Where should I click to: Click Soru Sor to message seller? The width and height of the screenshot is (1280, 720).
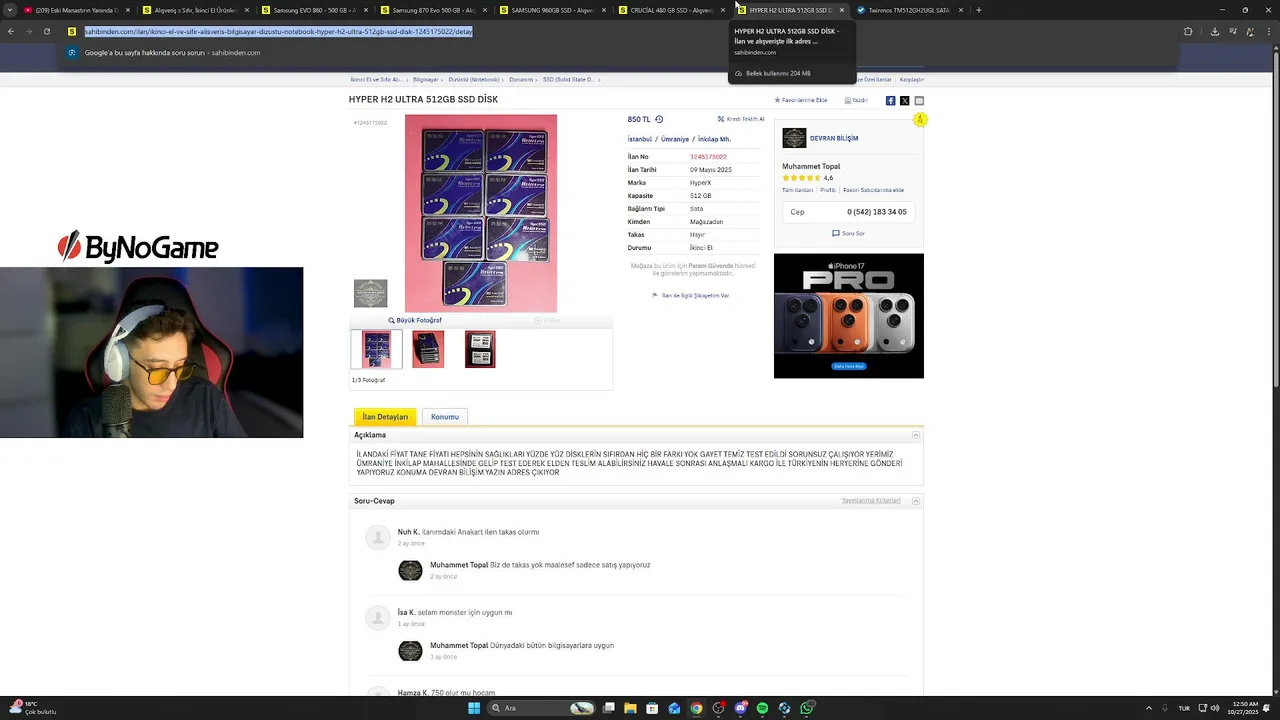coord(848,233)
